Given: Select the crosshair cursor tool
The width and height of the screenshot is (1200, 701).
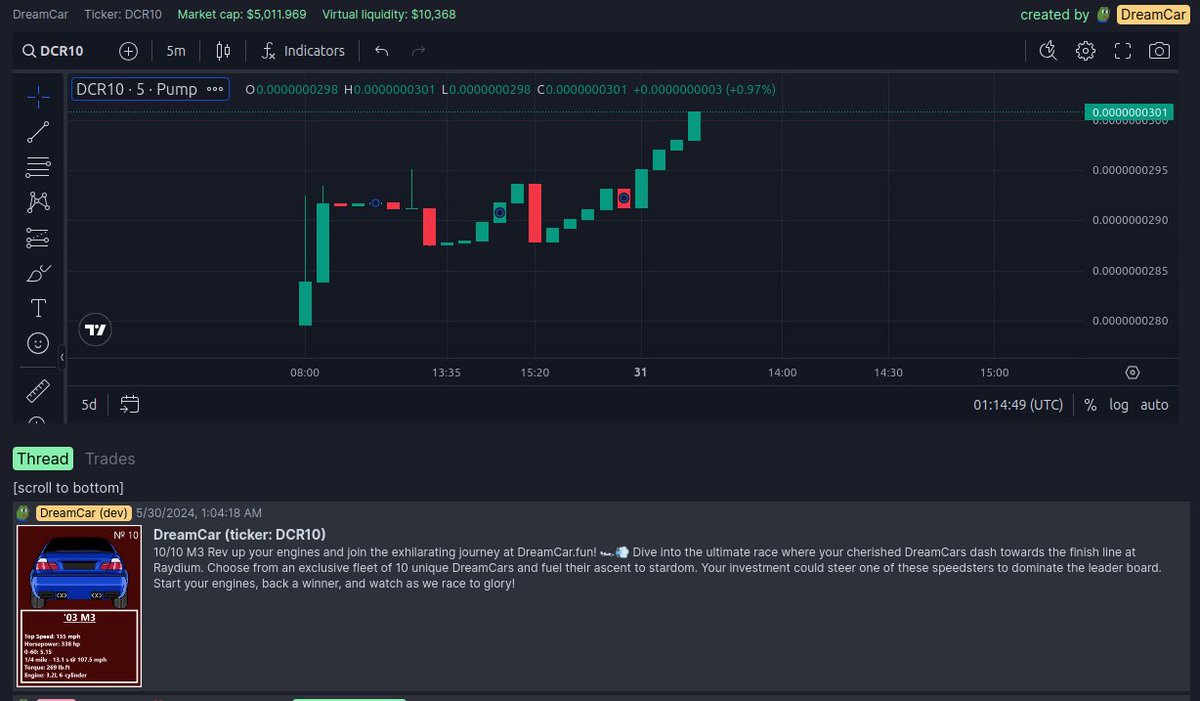Looking at the screenshot, I should (38, 96).
